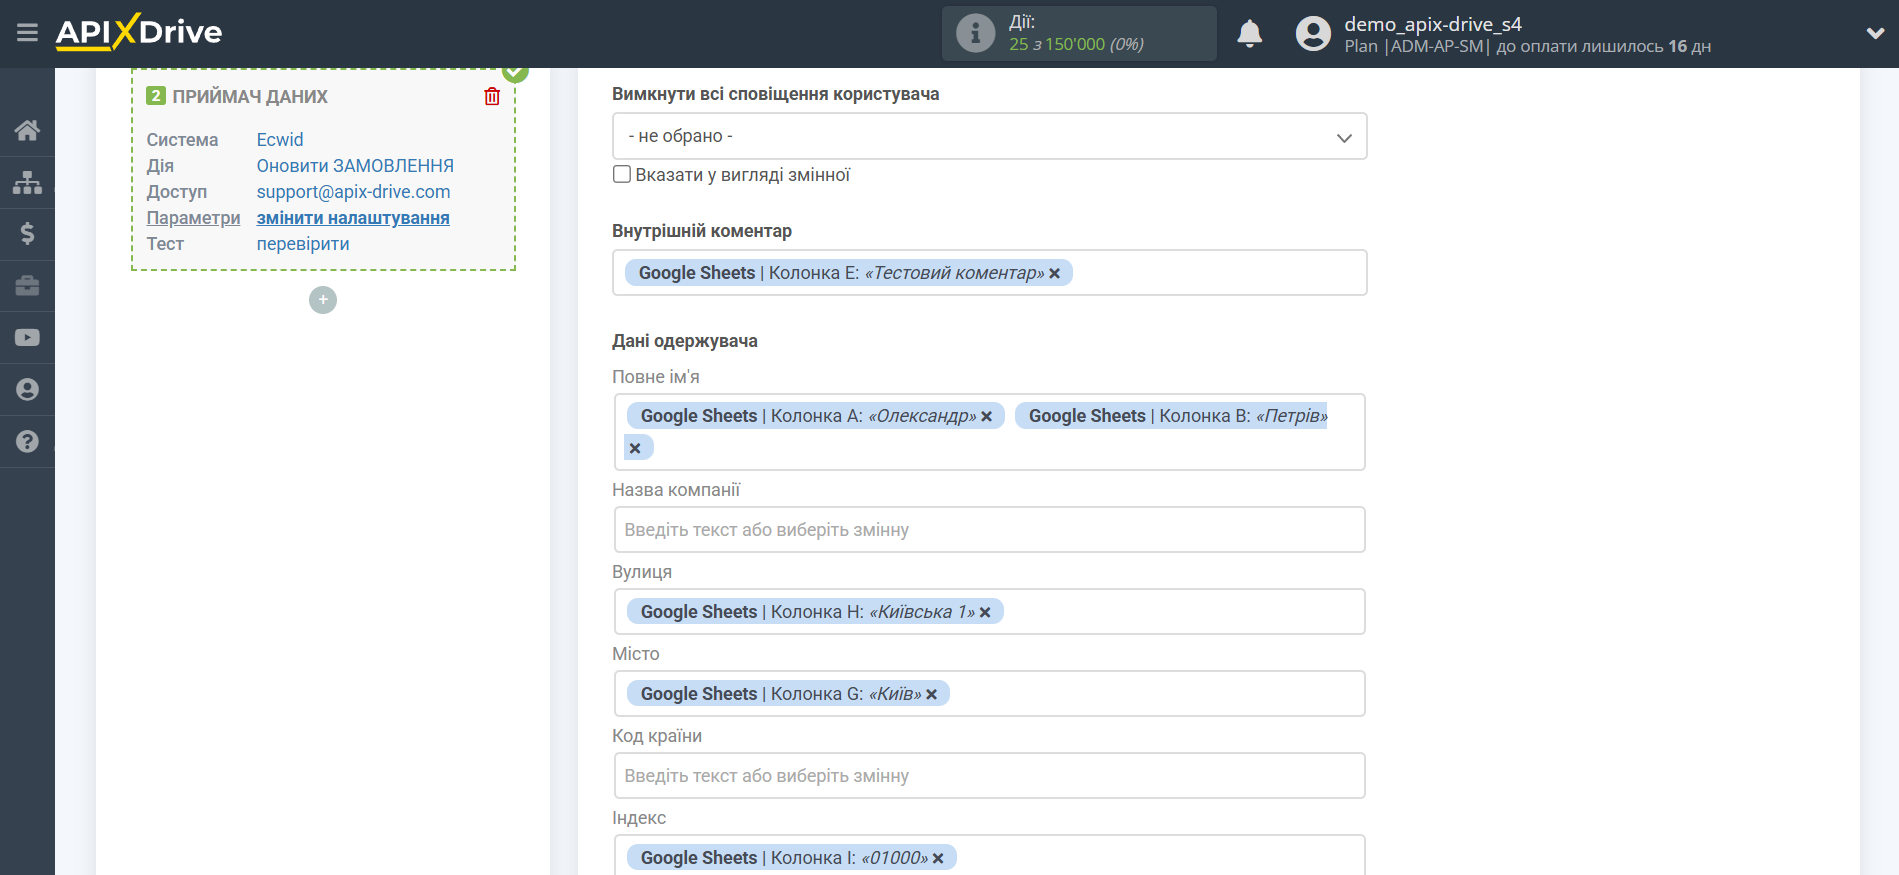Screen dimensions: 1899x875
Task: Remove the Тестовий коментар tag
Action: (1054, 273)
